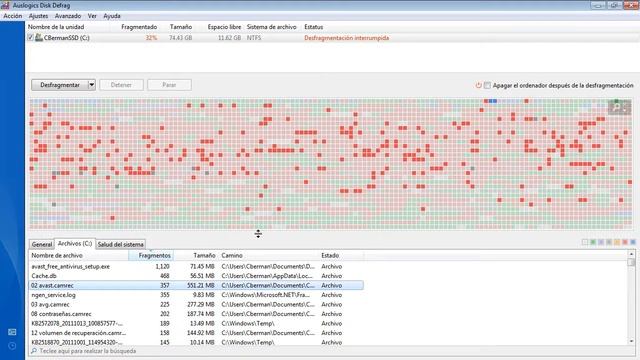
Task: Click the Sistema de archivo column header
Action: click(271, 27)
